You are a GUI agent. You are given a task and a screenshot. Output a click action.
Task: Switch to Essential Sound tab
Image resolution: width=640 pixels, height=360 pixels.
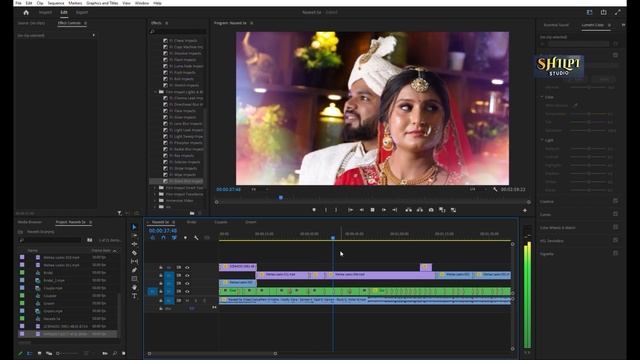[556, 25]
